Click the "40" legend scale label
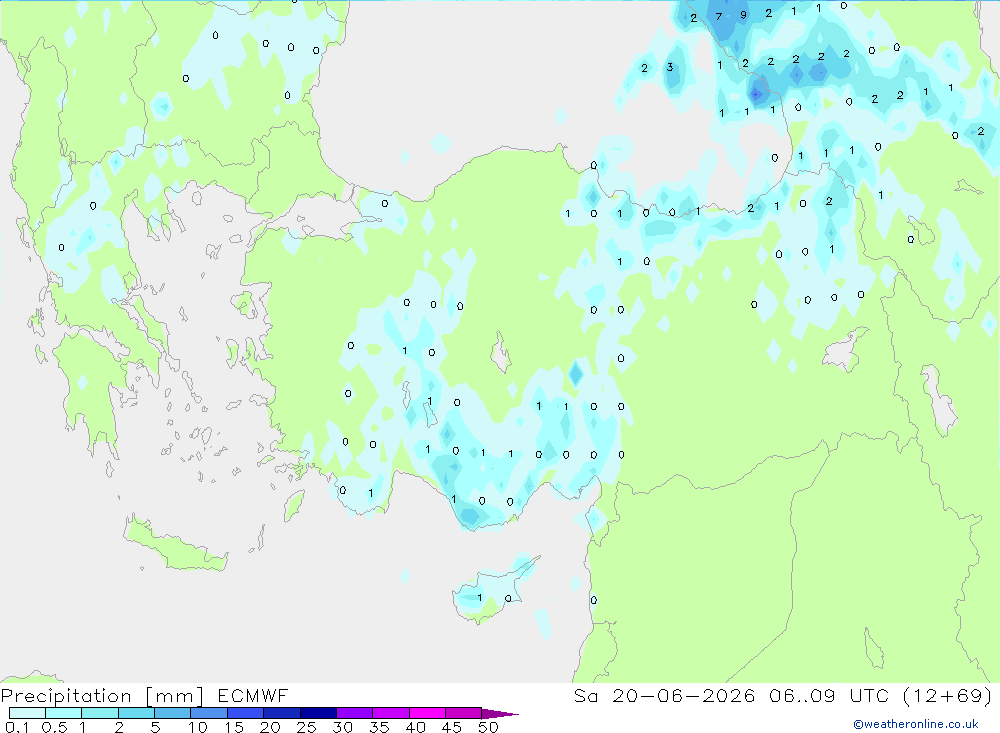Image resolution: width=1000 pixels, height=733 pixels. (x=416, y=727)
